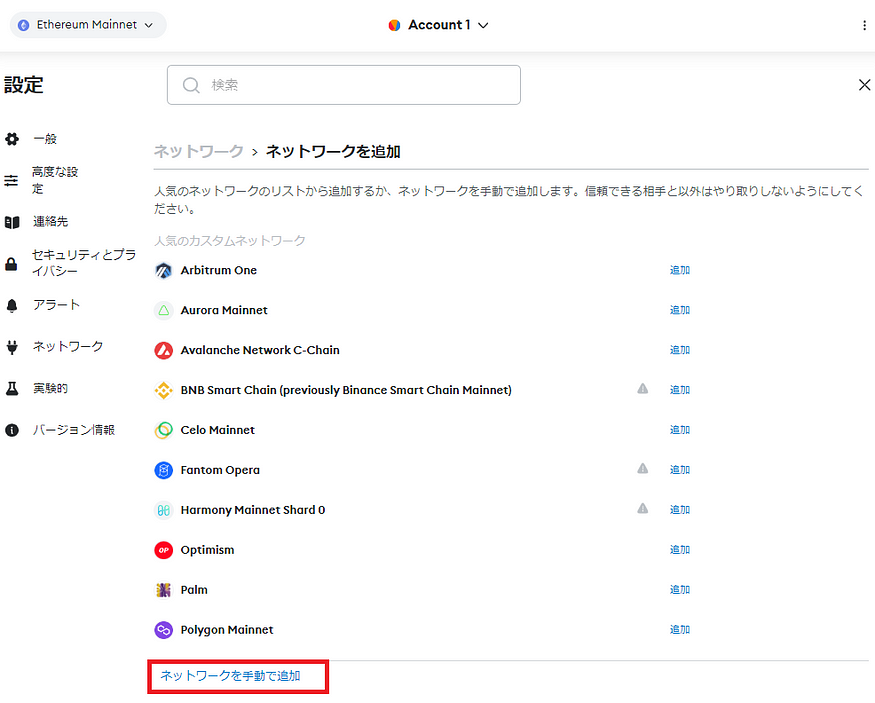The height and width of the screenshot is (703, 875).
Task: Click the address book icon for 連絡先
Action: (x=12, y=222)
